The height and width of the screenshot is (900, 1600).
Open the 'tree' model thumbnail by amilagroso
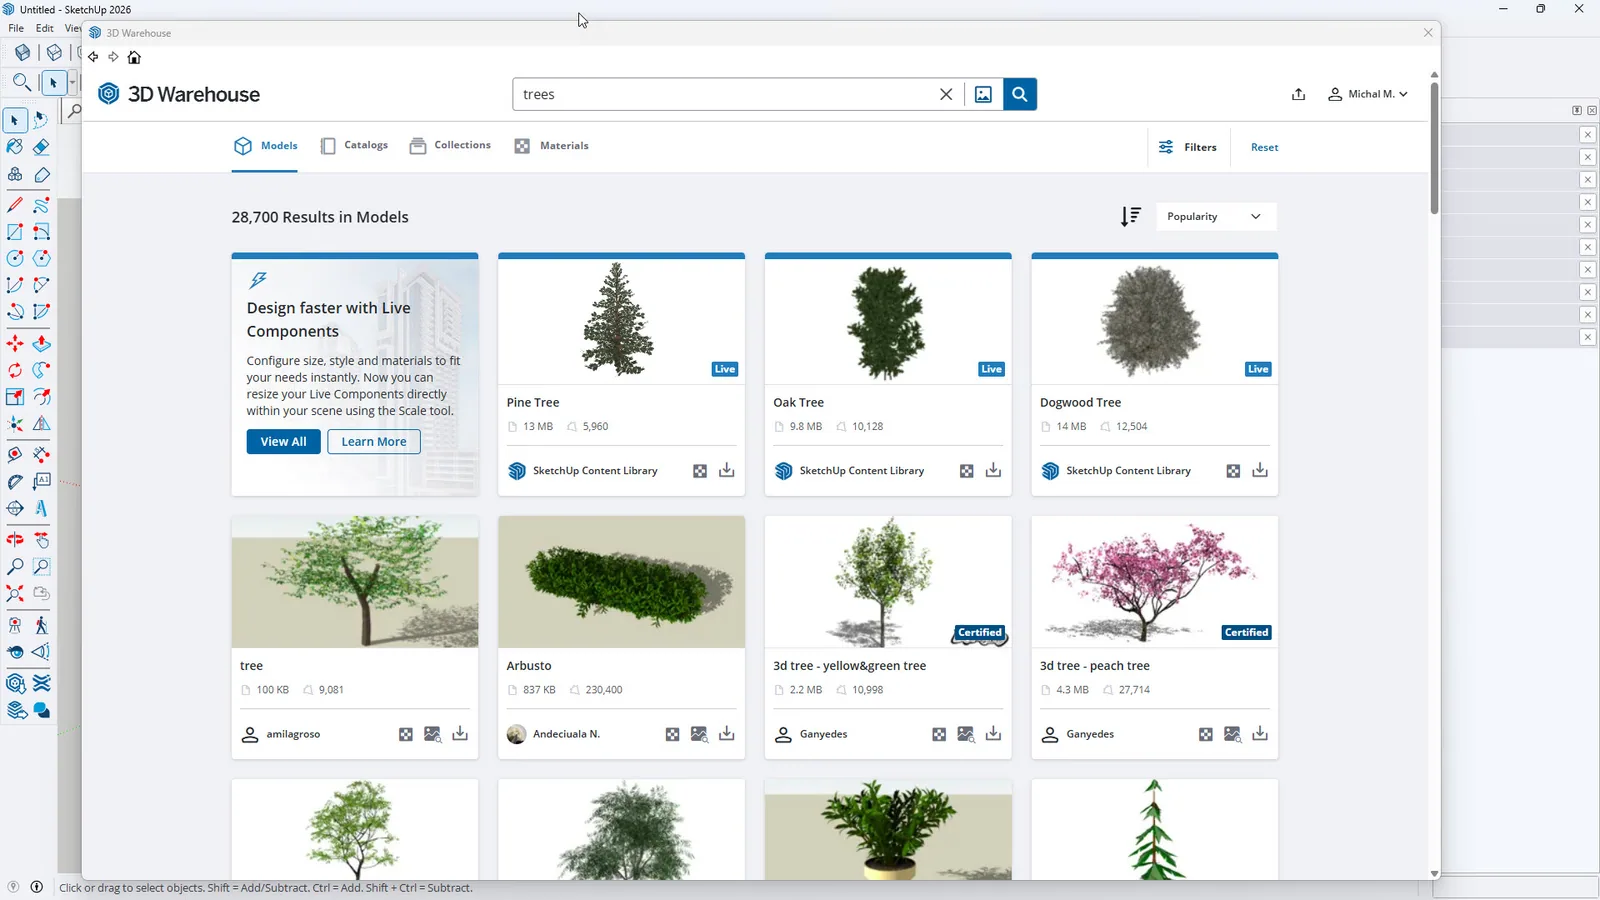[355, 582]
